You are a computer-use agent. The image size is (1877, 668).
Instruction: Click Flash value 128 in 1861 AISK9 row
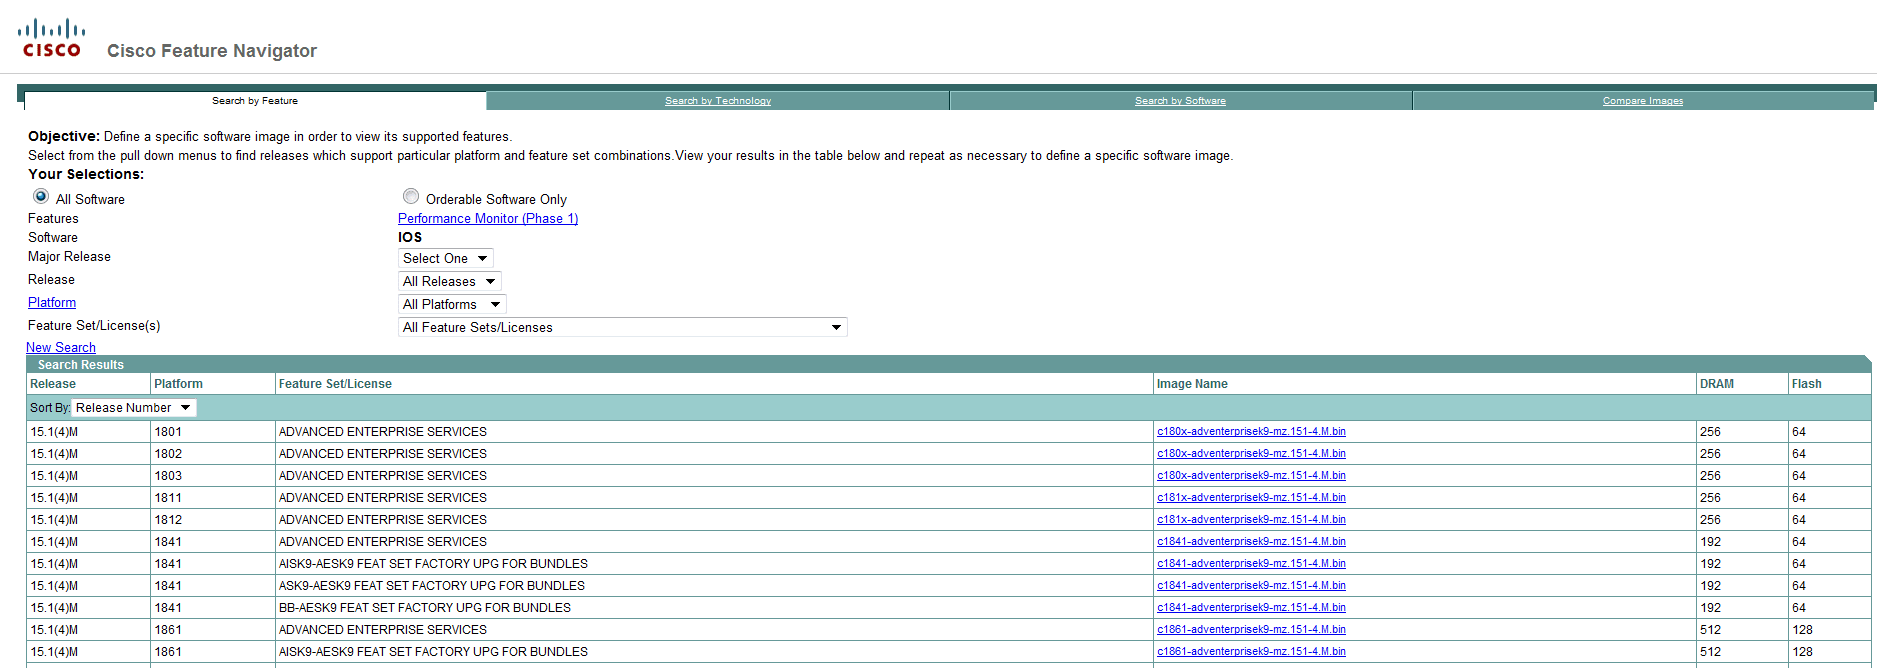point(1802,652)
